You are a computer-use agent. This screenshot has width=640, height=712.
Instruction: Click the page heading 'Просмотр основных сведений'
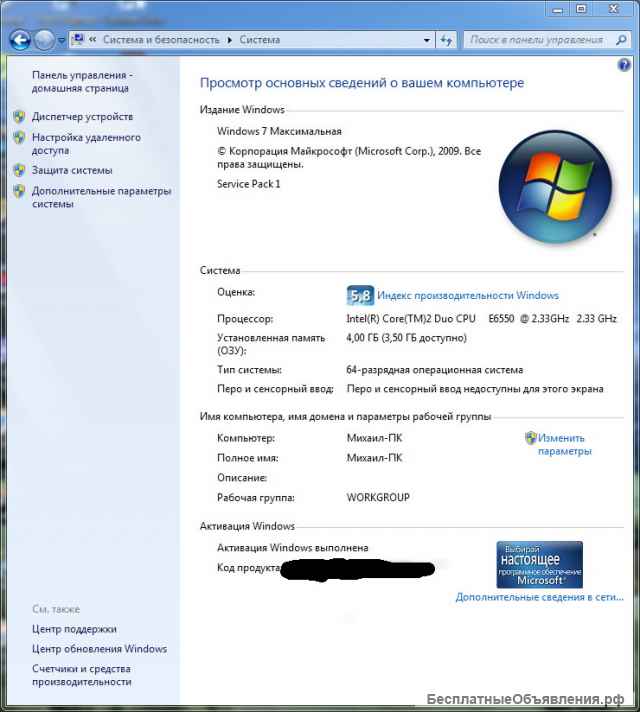pos(362,83)
